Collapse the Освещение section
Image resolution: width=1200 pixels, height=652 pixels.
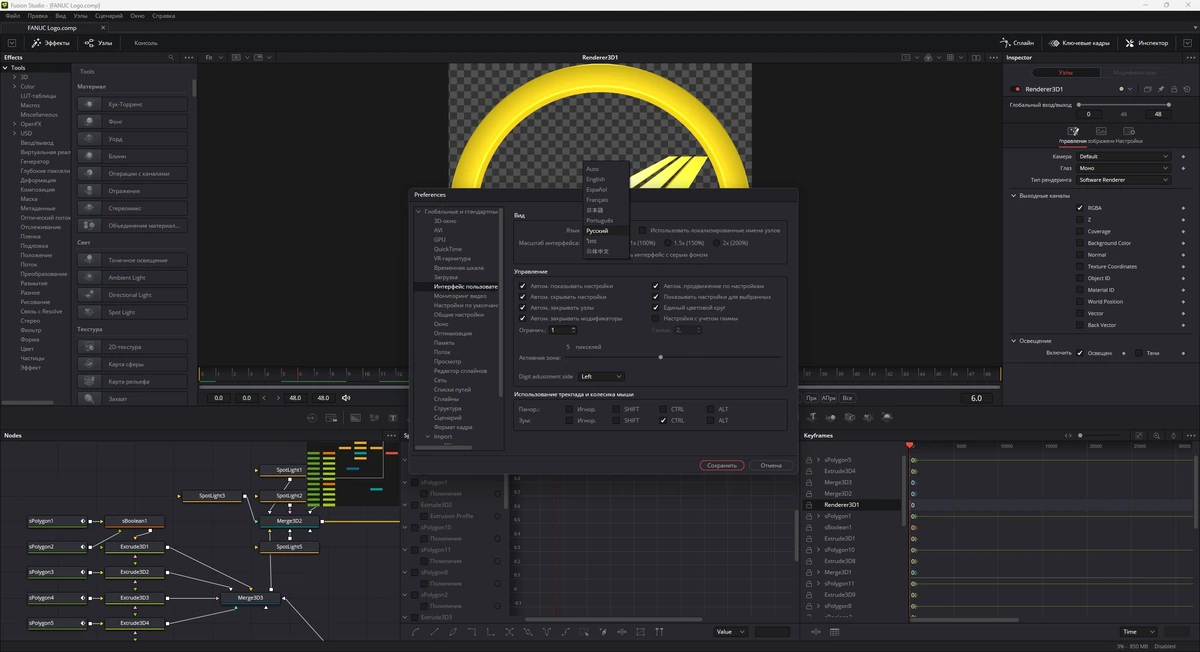click(x=1013, y=341)
